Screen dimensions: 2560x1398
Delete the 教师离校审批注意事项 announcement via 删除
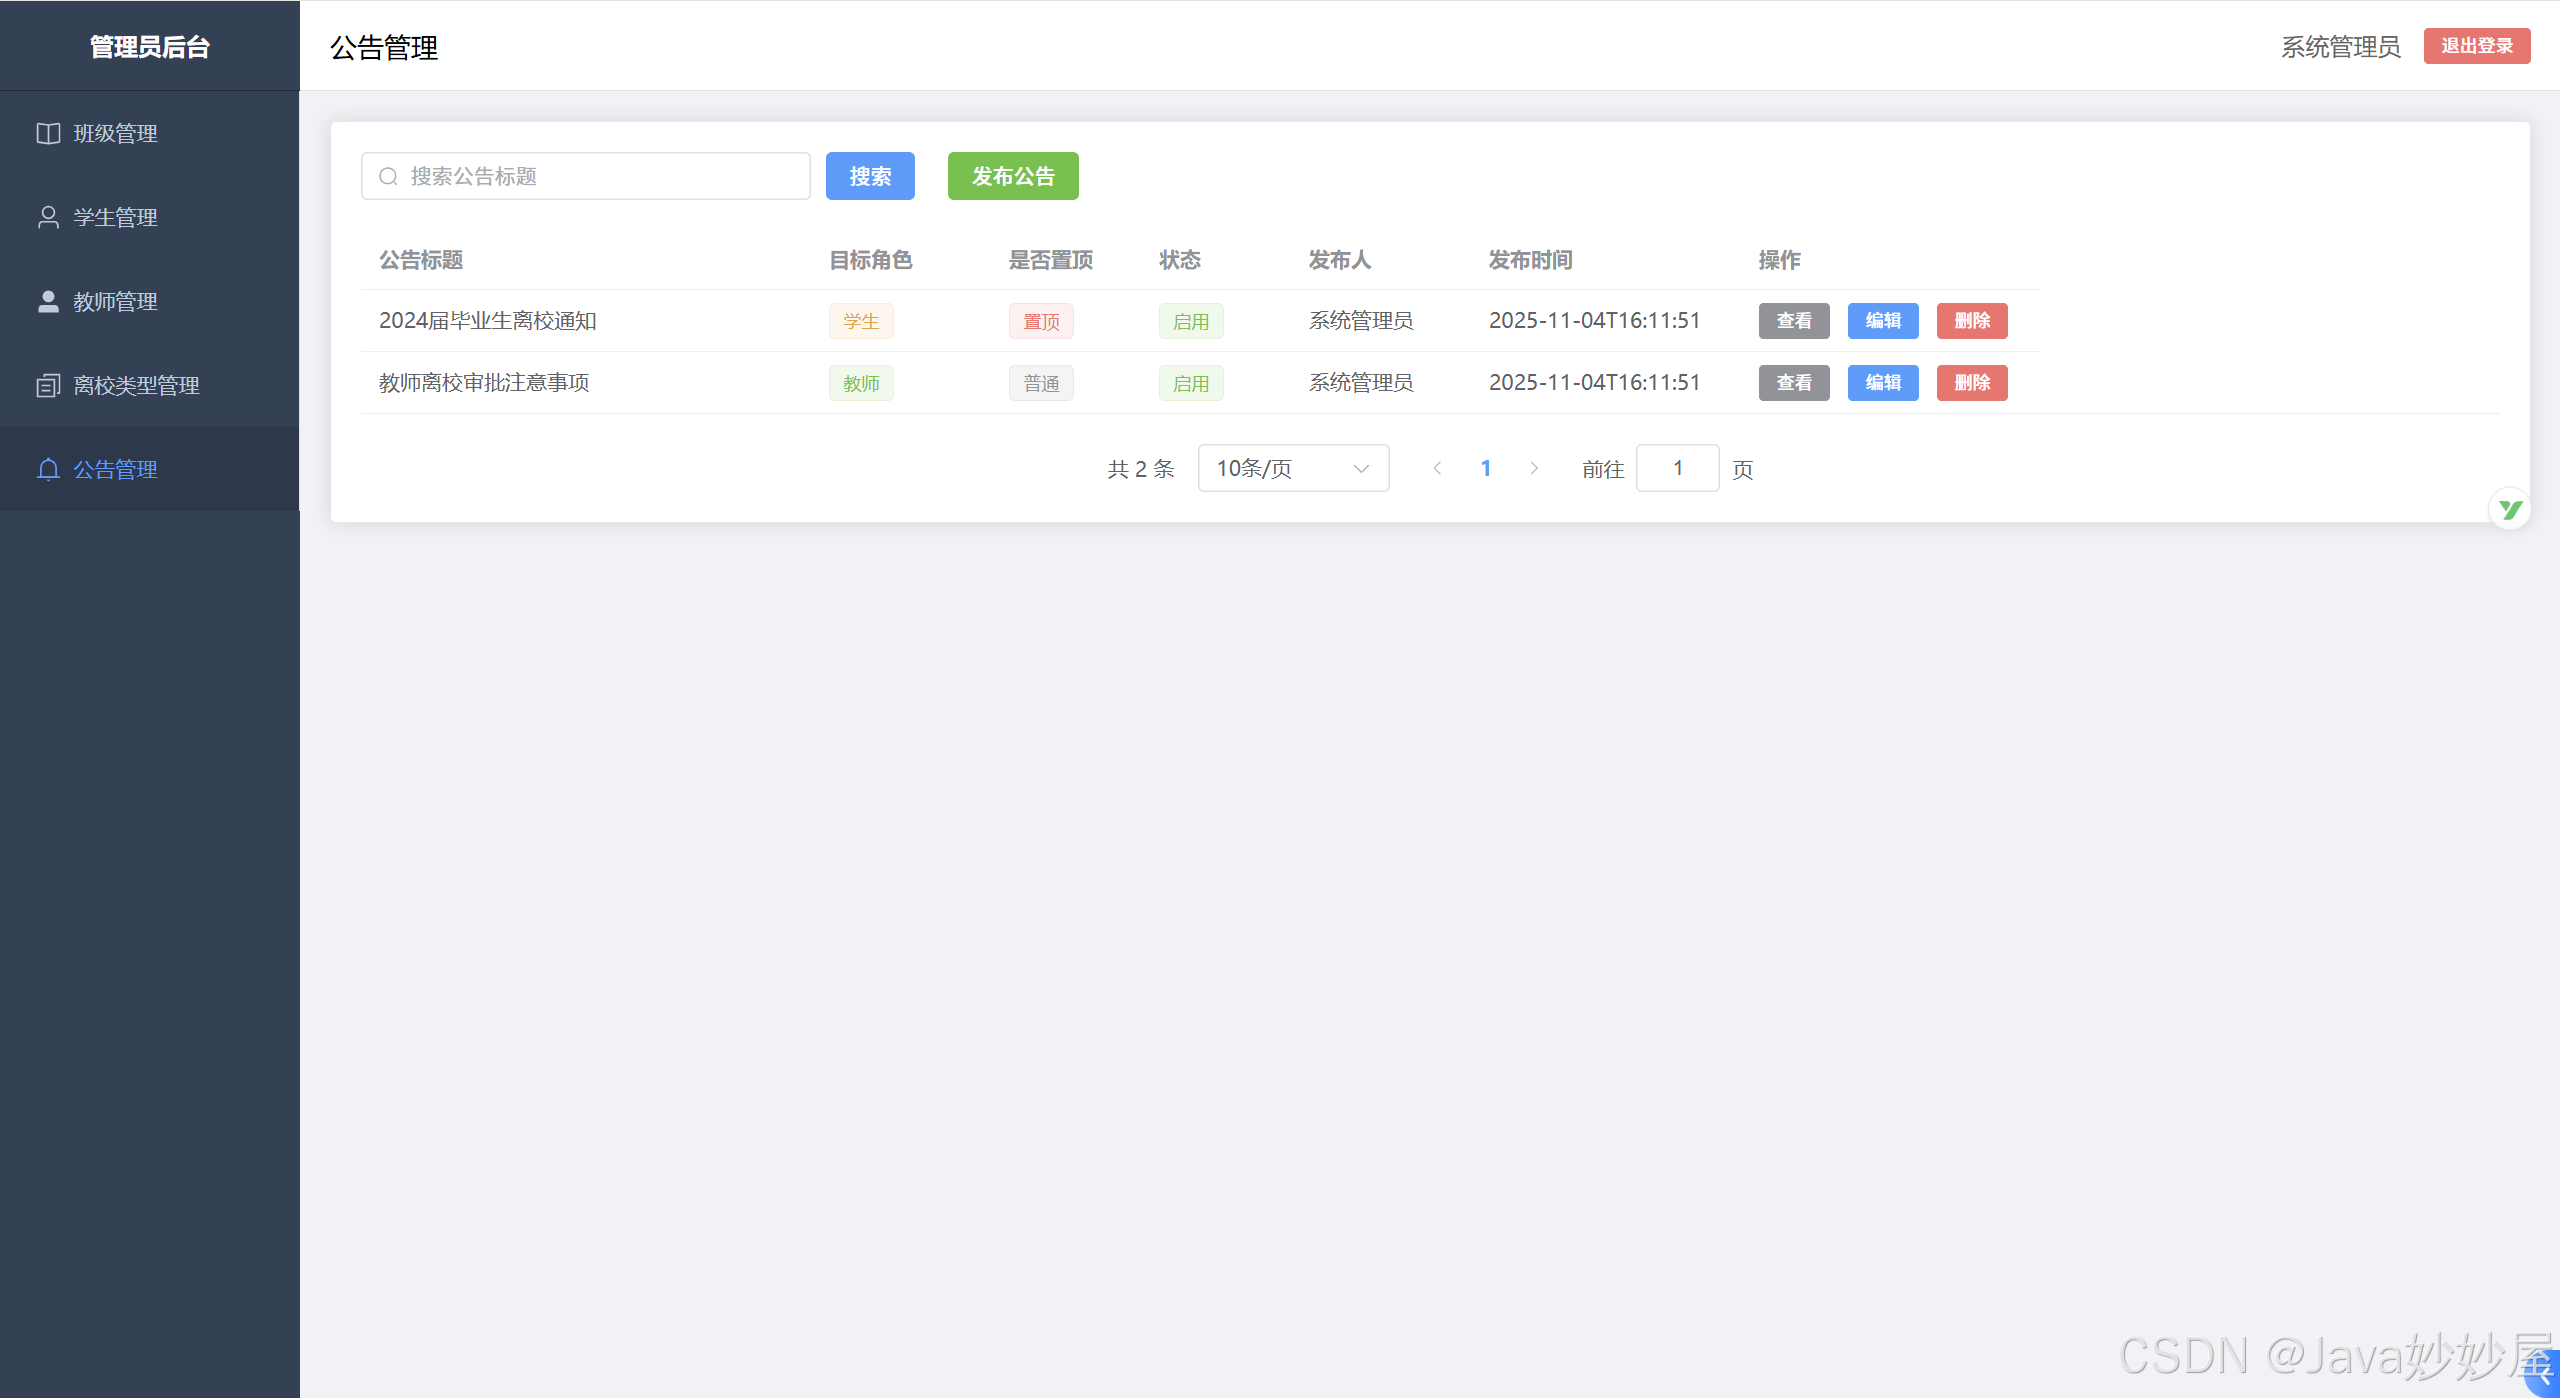(x=1972, y=383)
